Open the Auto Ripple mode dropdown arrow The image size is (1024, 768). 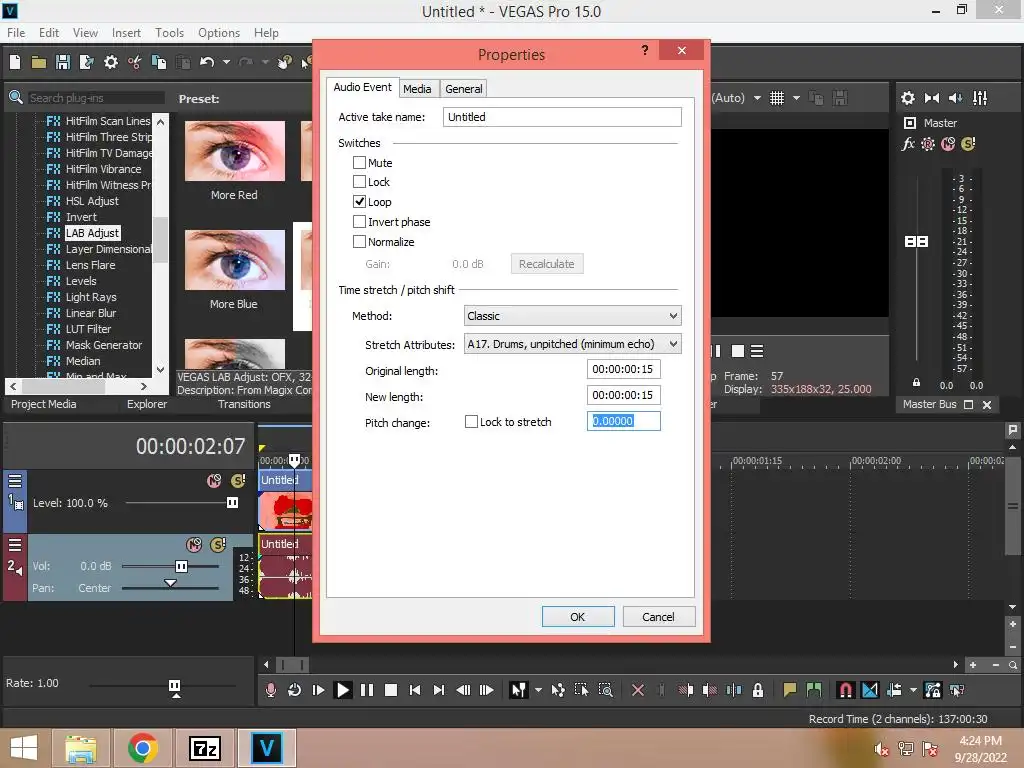pyautogui.click(x=913, y=690)
